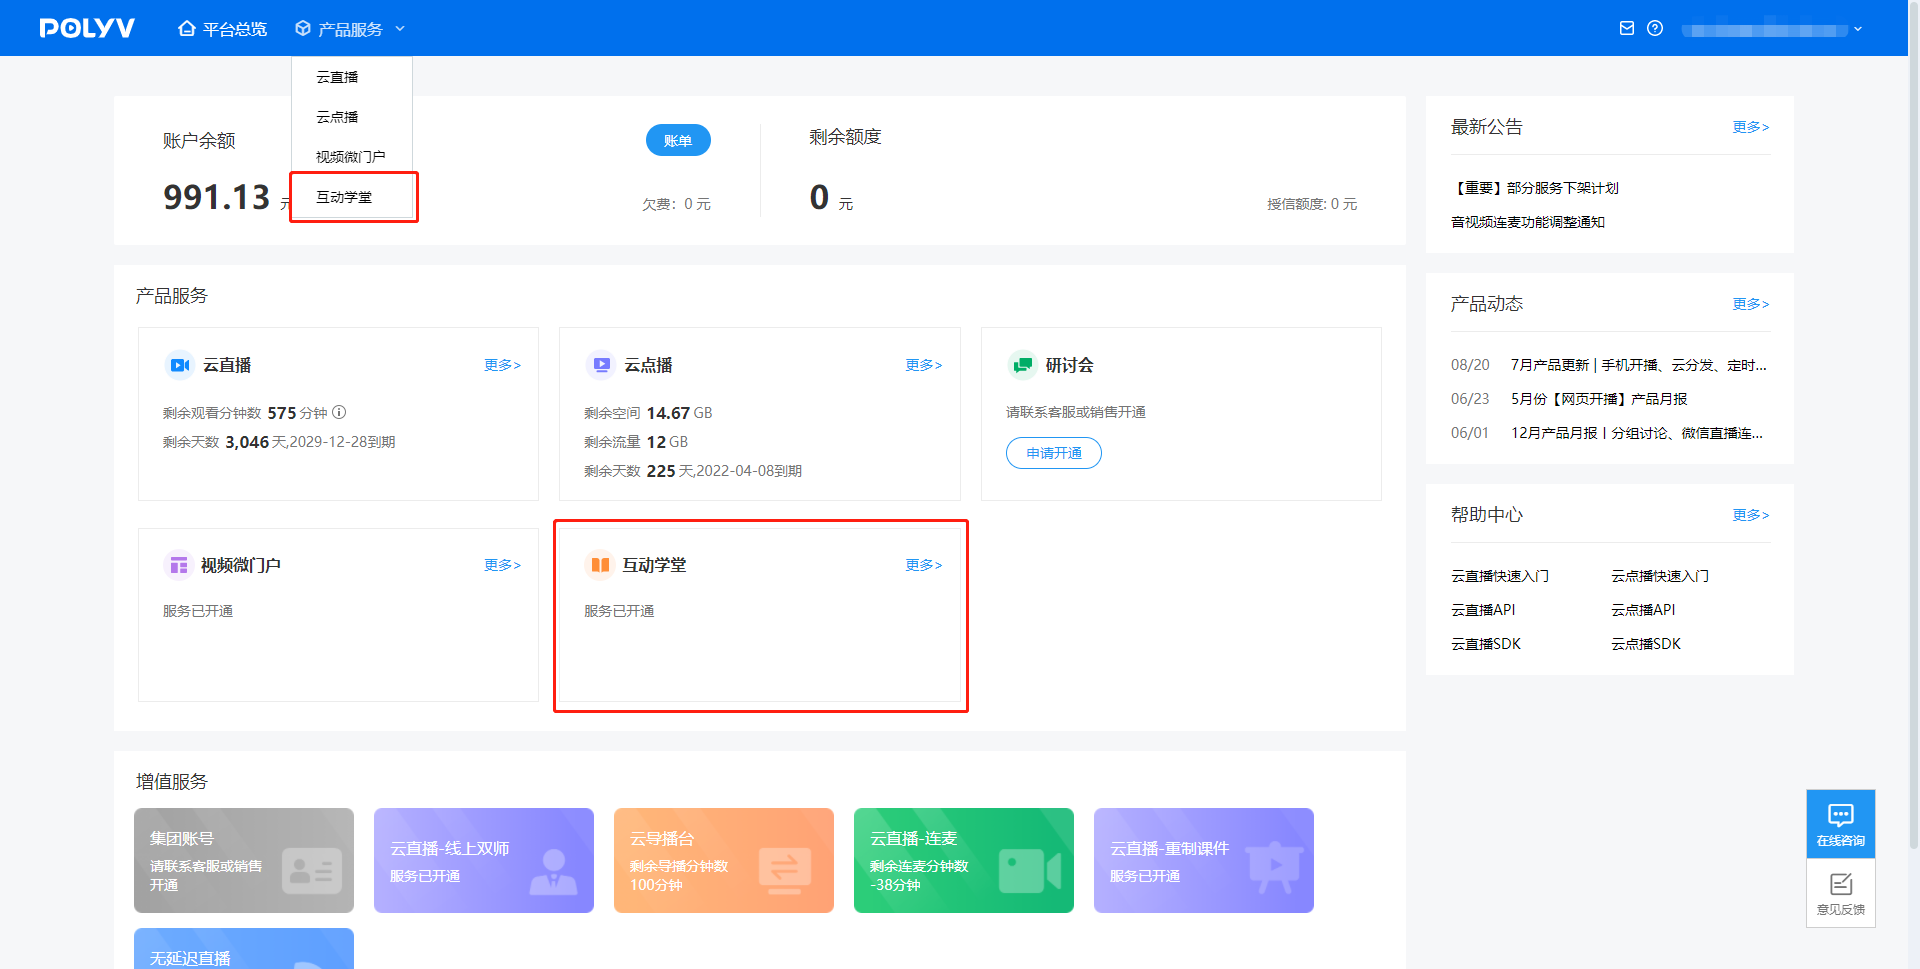1920x969 pixels.
Task: Click the 授信额度: 0 元 text
Action: [x=1312, y=204]
